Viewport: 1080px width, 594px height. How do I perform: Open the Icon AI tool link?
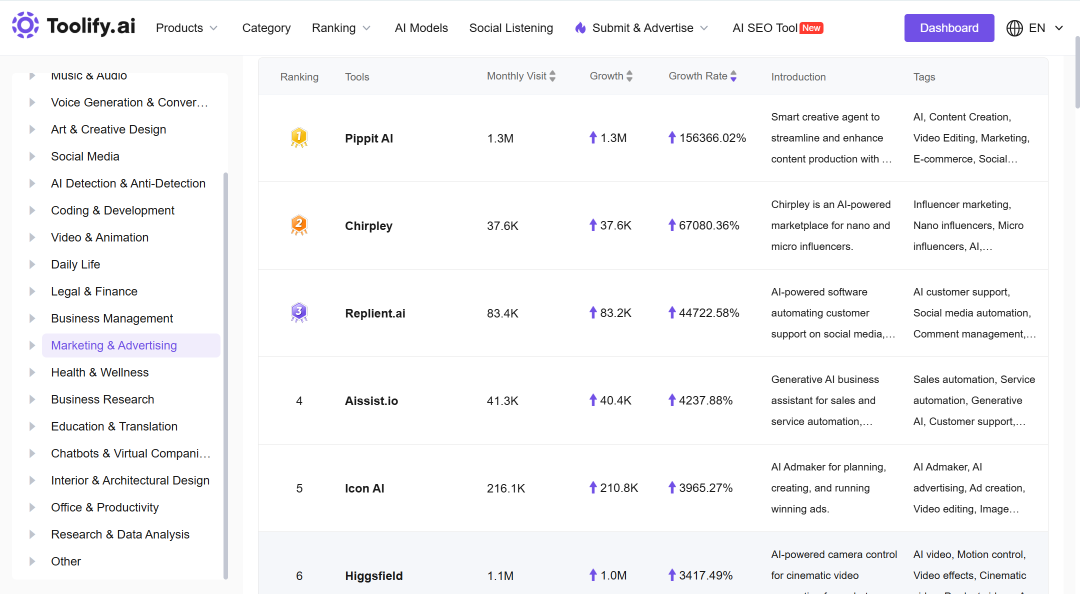pyautogui.click(x=364, y=488)
